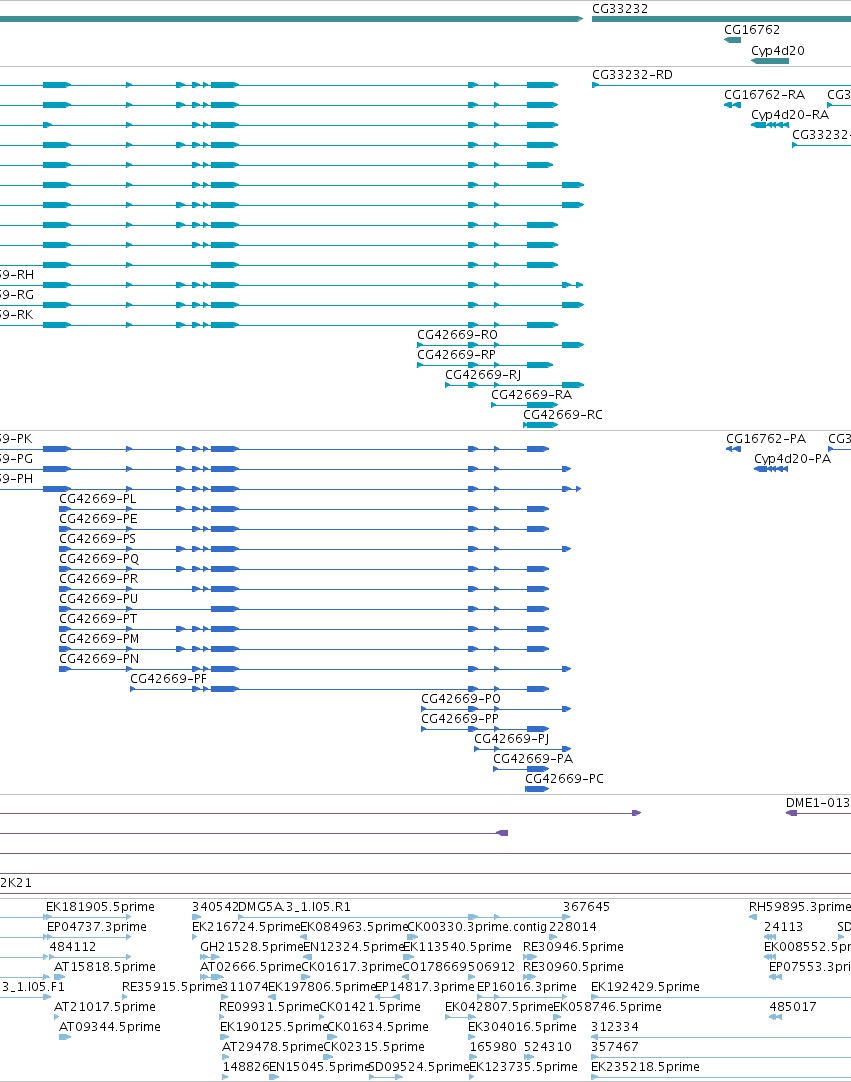Open EST AT09344.5prime
The image size is (851, 1082).
click(109, 1027)
